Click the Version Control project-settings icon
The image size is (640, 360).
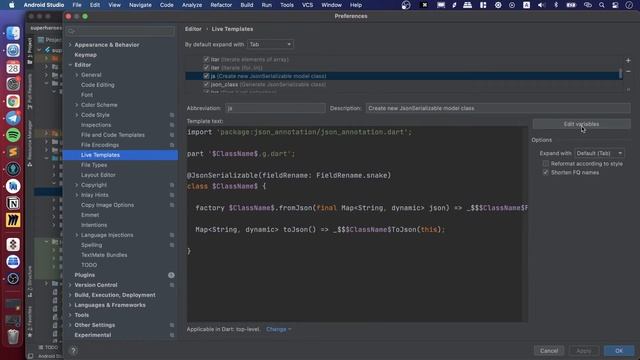point(172,285)
